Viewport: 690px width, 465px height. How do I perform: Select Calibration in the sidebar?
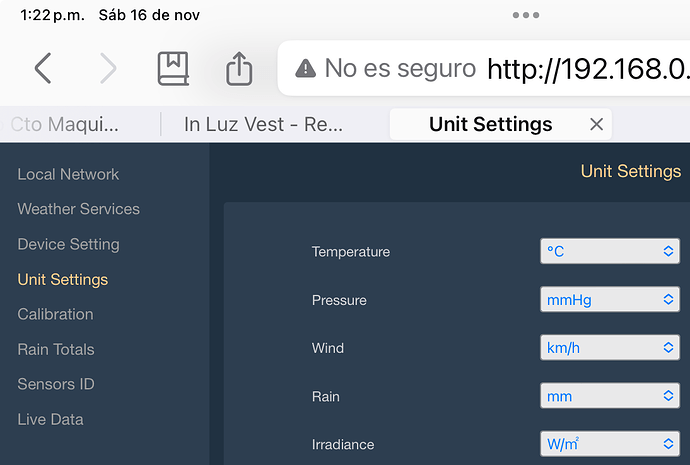tap(55, 314)
